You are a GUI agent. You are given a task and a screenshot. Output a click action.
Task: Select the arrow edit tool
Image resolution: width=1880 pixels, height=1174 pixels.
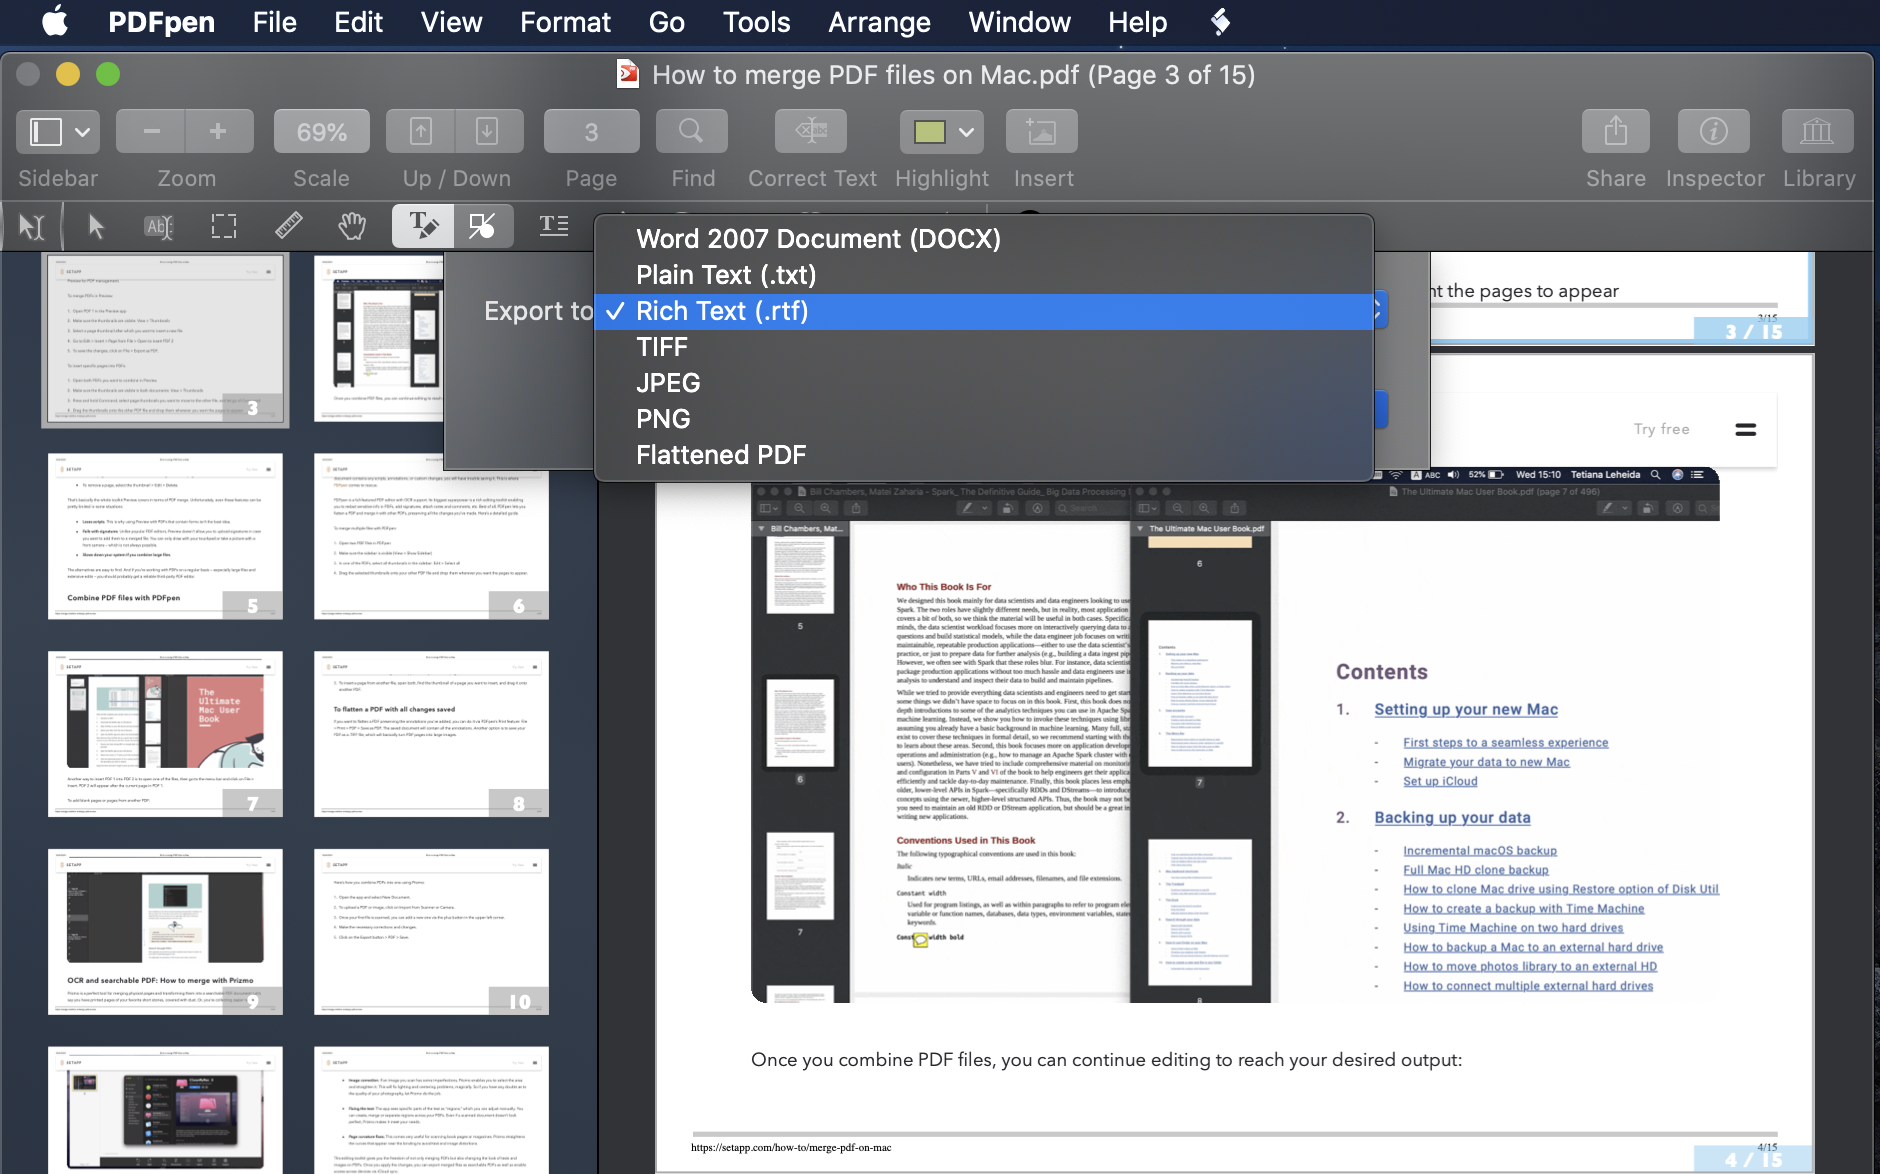pos(96,226)
